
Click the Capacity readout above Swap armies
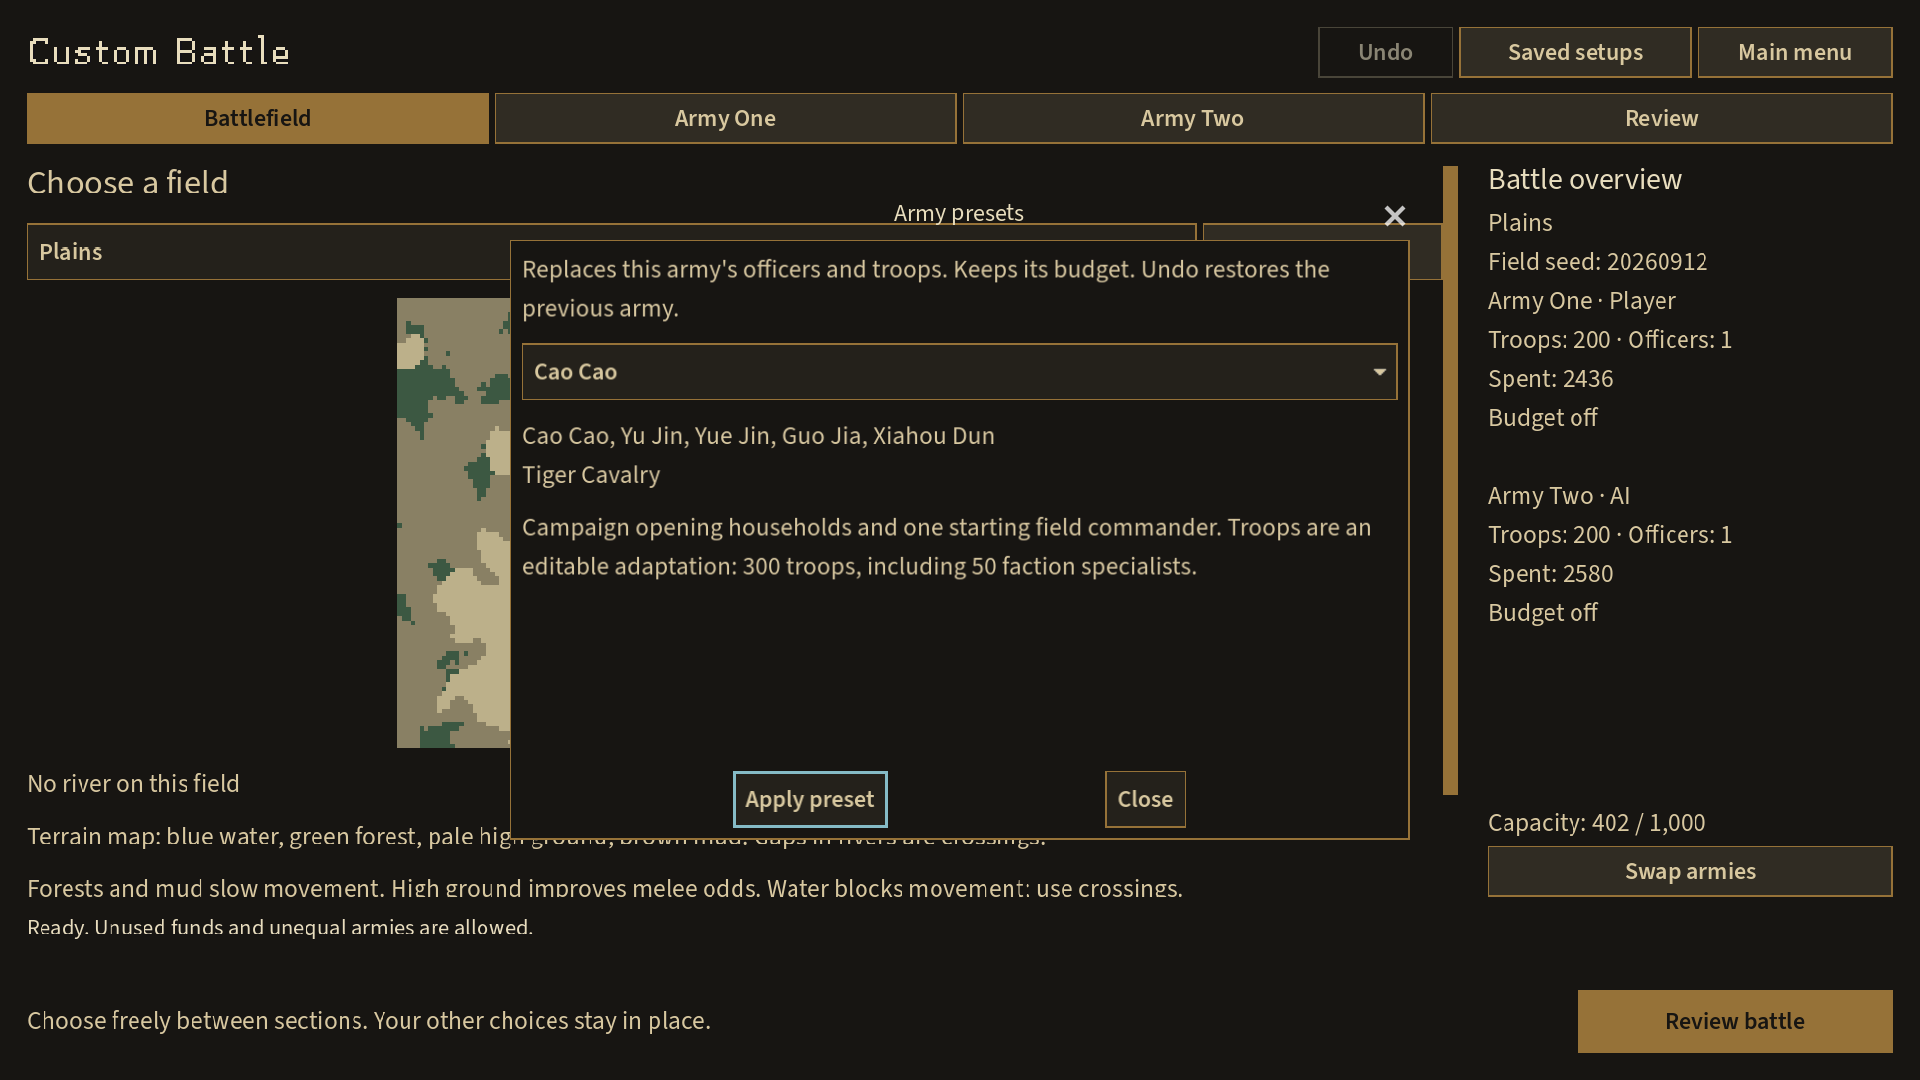pos(1596,823)
